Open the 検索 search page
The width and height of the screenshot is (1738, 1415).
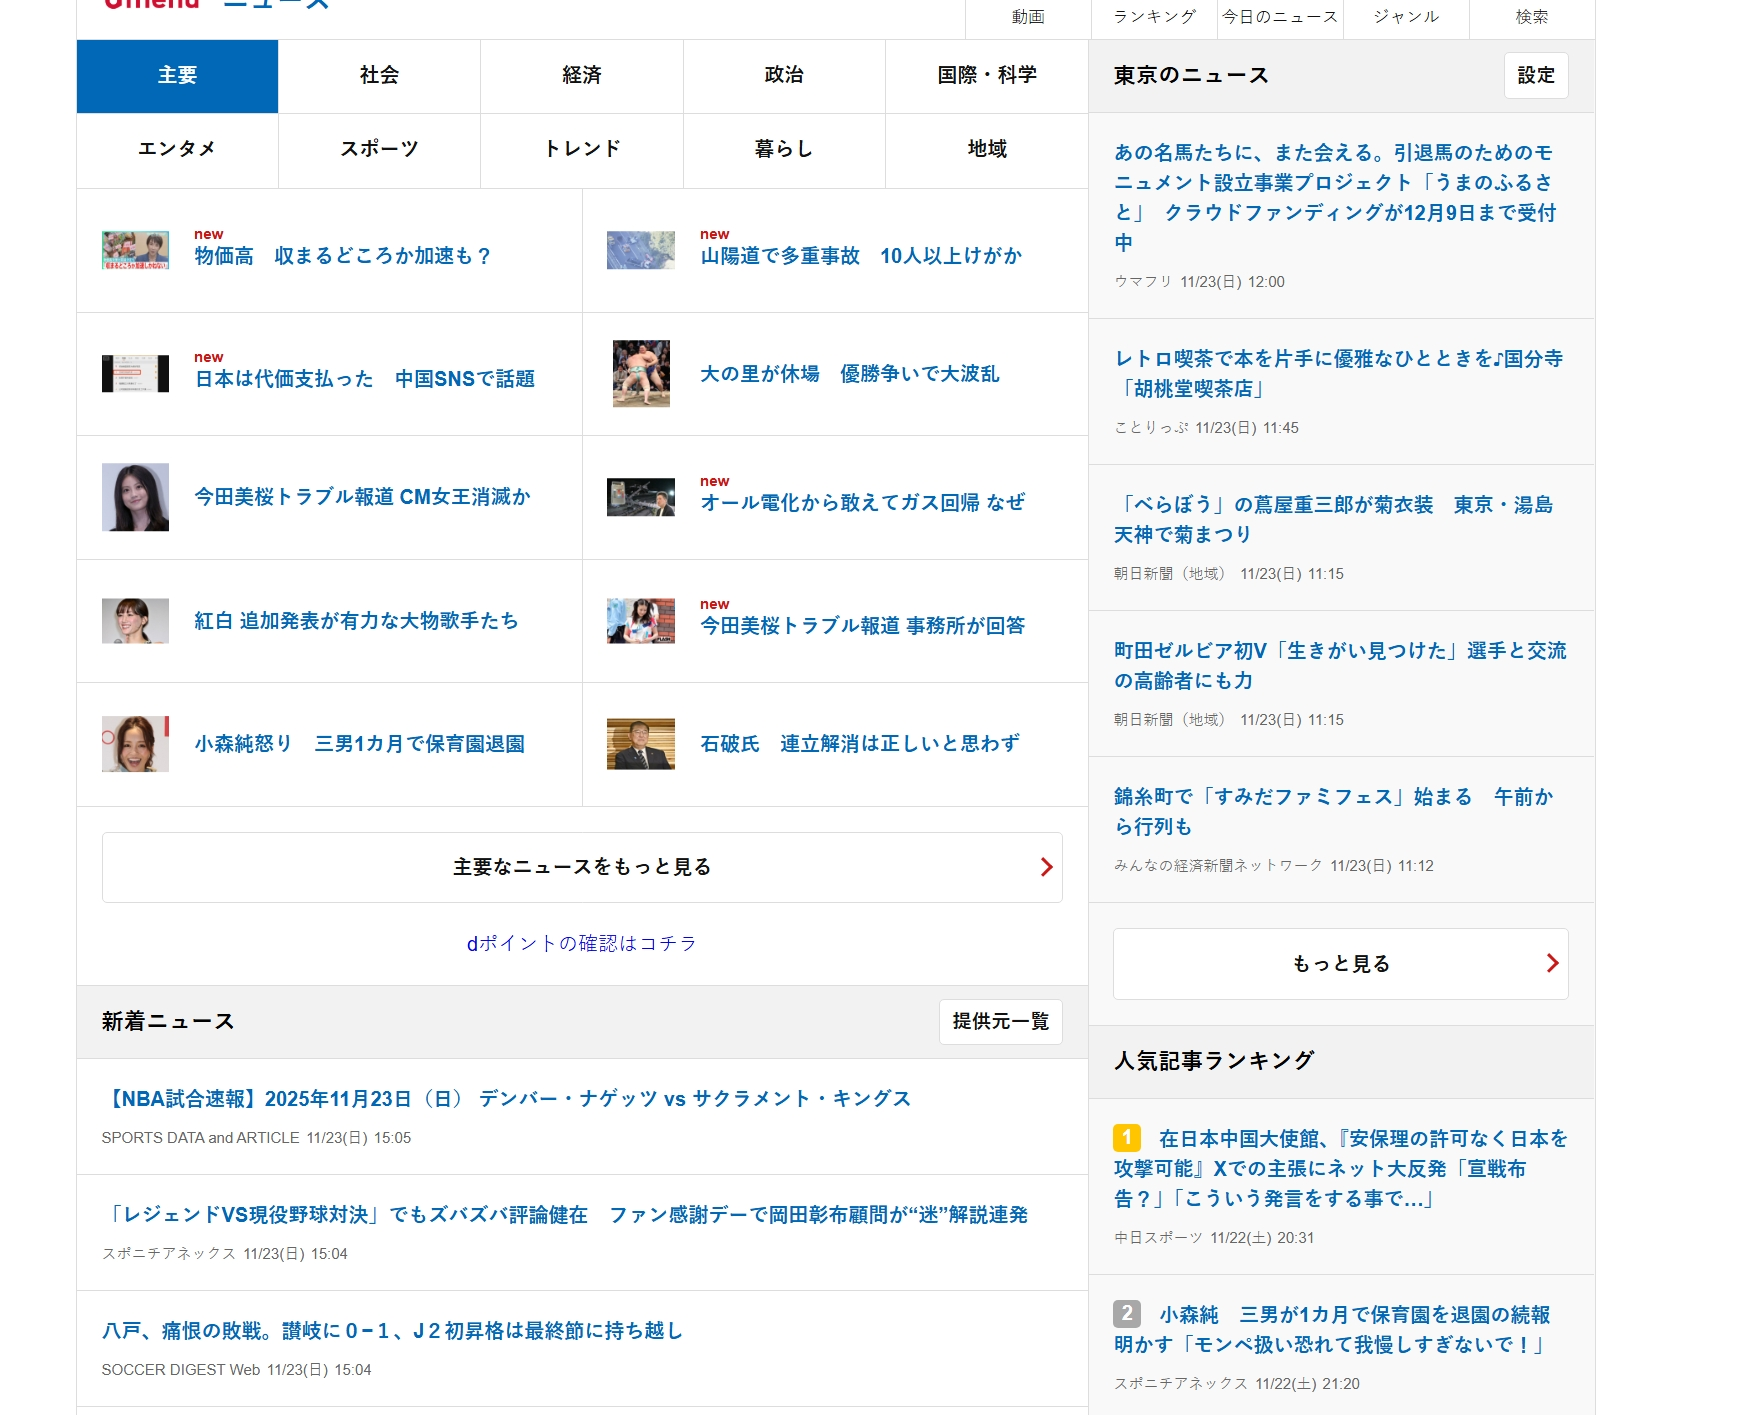click(1532, 16)
